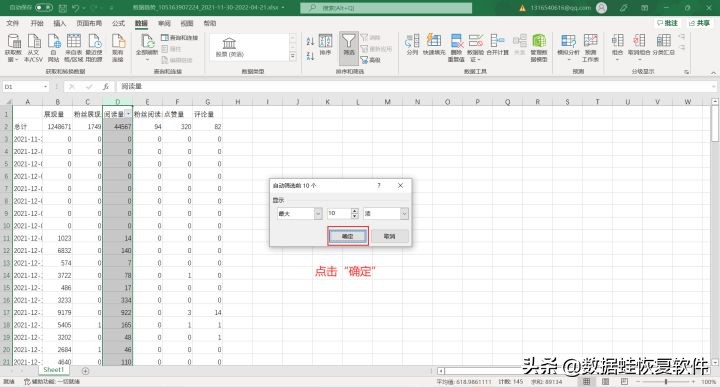This screenshot has height=387, width=720.
Task: Collapse the ribbon with the chevron
Action: coord(713,73)
